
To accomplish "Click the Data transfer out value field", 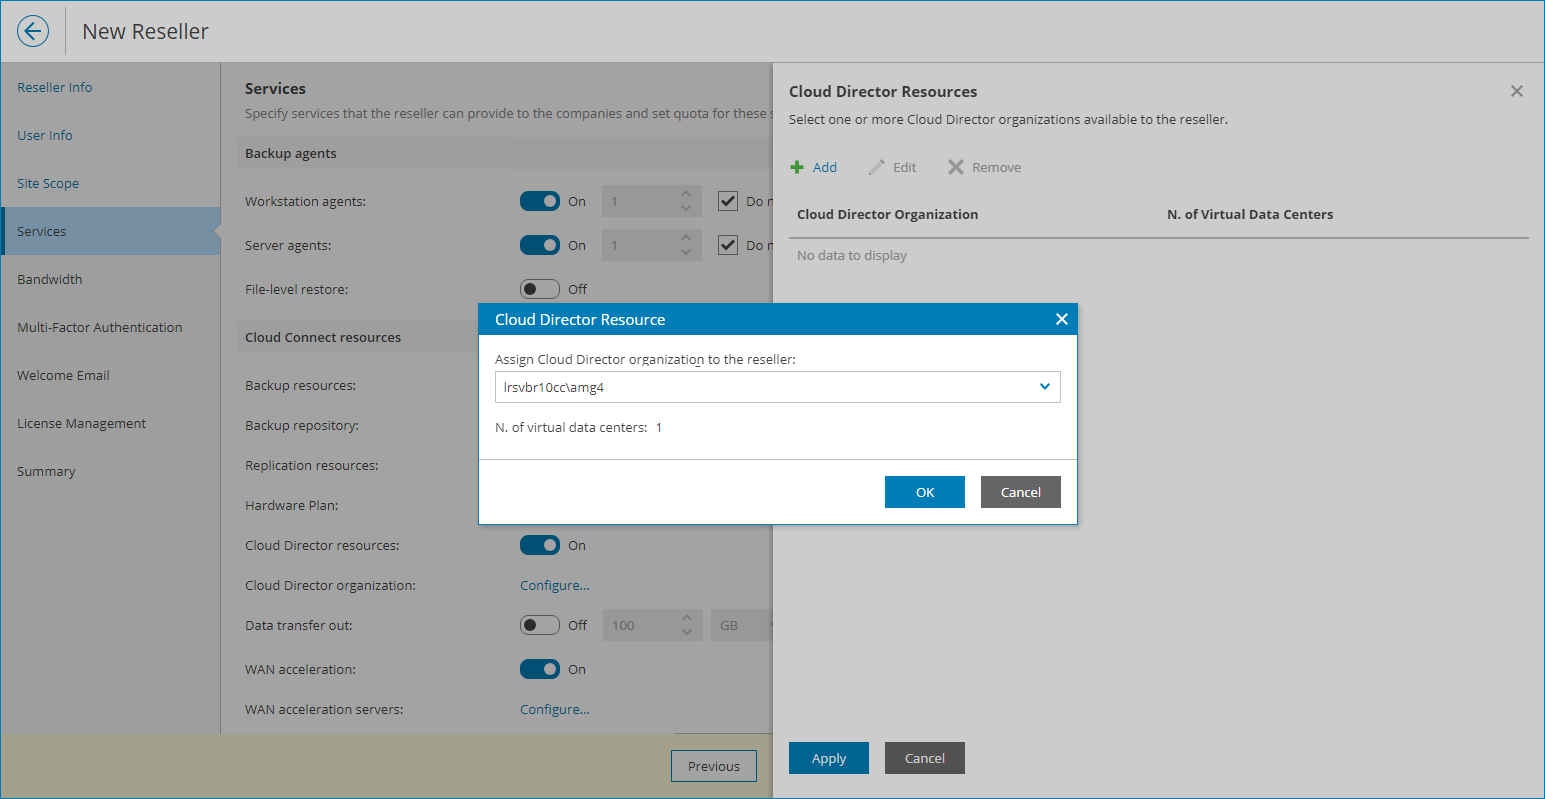I will point(640,625).
